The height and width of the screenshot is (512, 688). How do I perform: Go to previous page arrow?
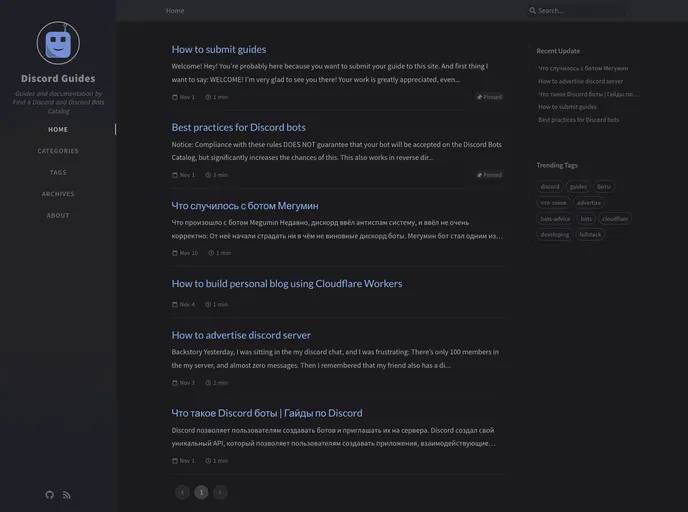[x=182, y=492]
